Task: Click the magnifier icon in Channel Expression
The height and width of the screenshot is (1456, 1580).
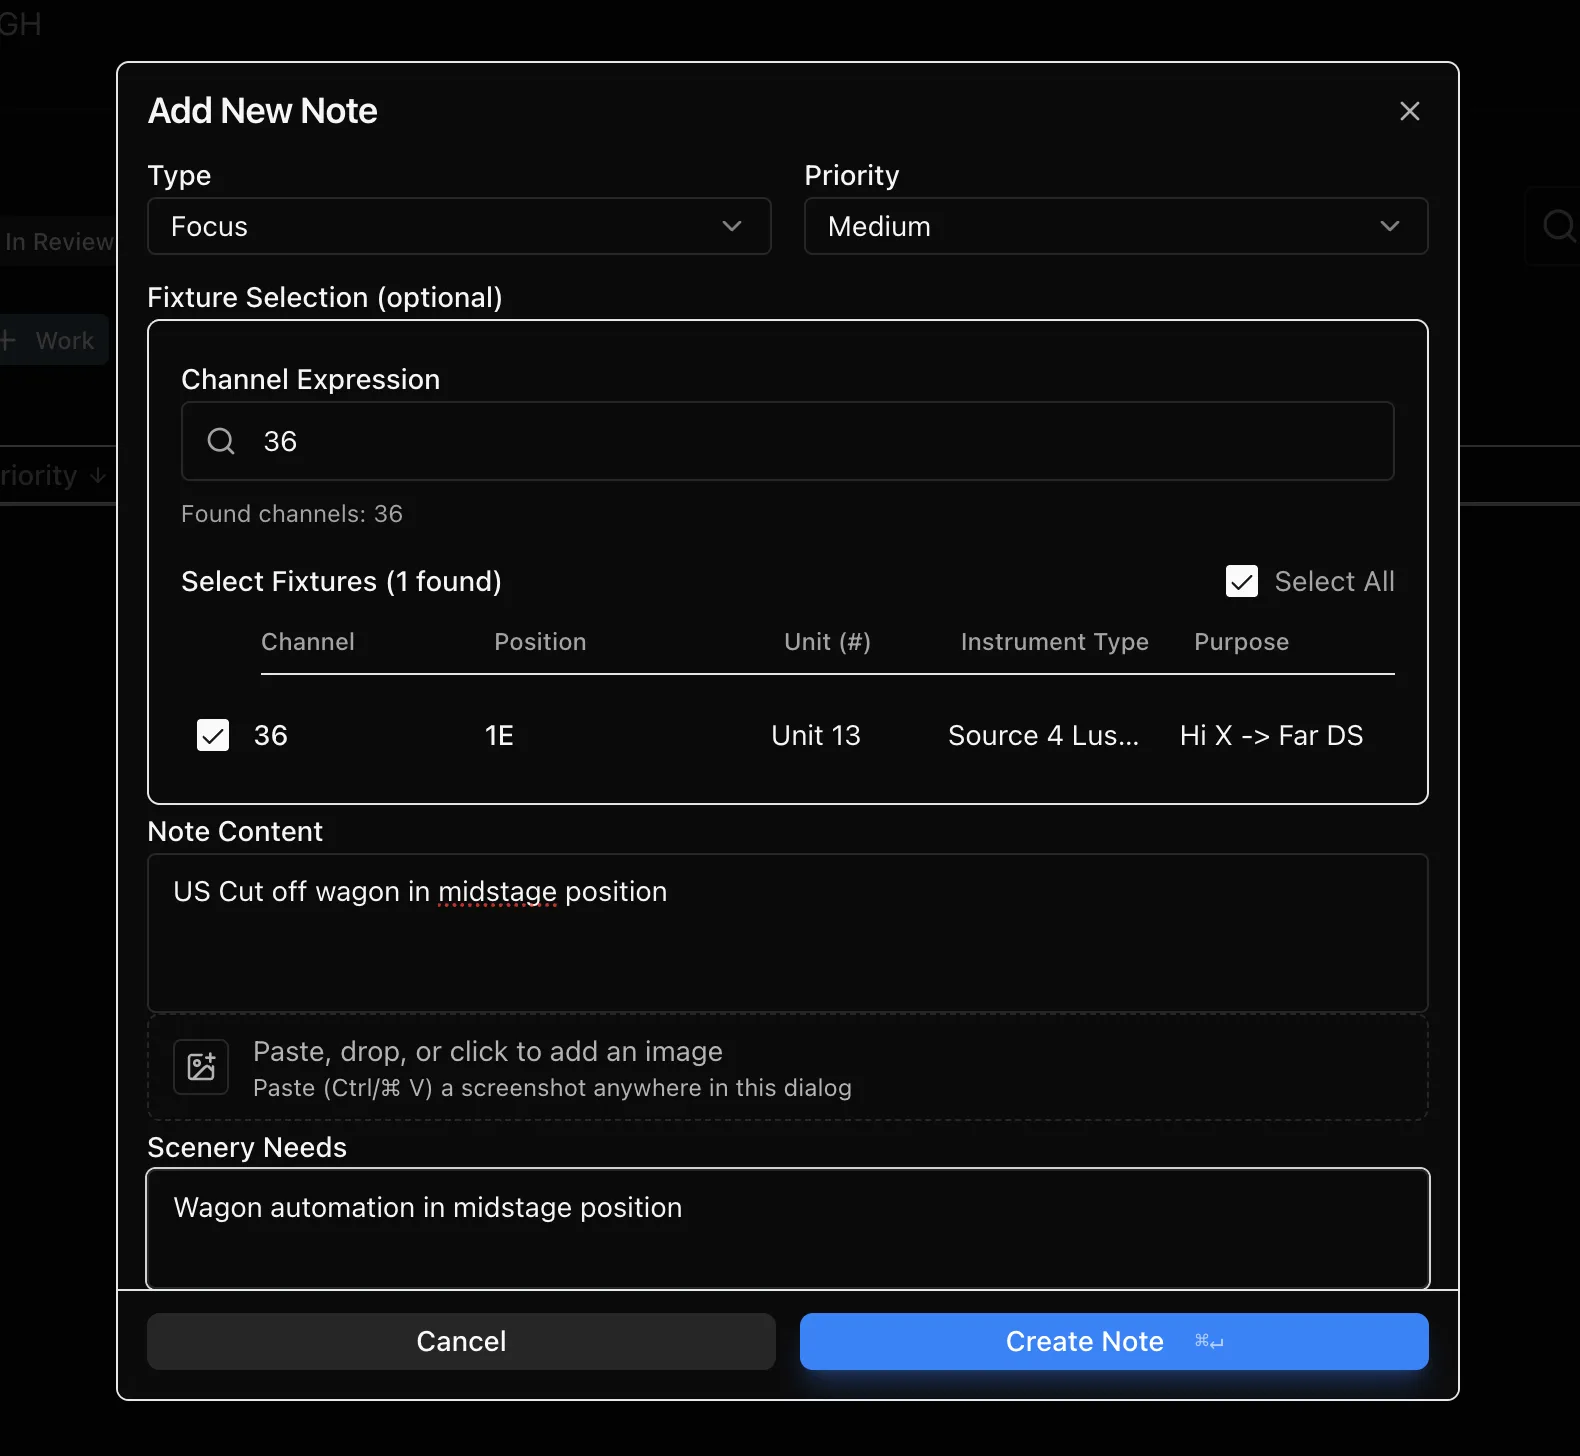Action: 221,441
